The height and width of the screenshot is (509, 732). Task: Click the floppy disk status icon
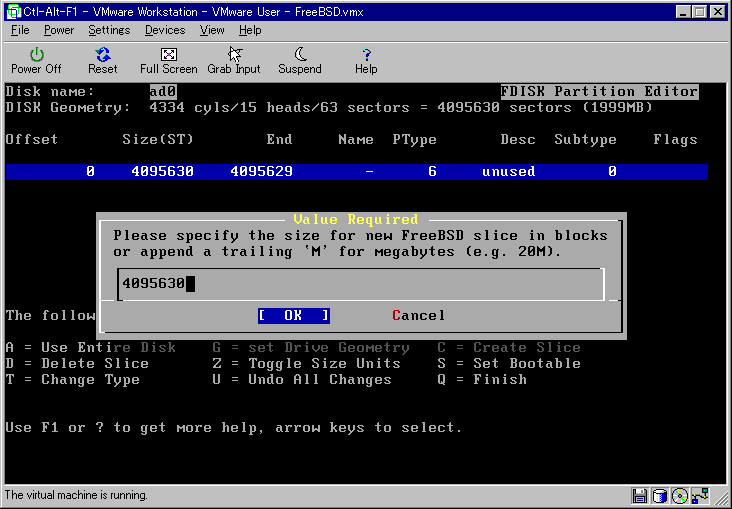pyautogui.click(x=640, y=496)
